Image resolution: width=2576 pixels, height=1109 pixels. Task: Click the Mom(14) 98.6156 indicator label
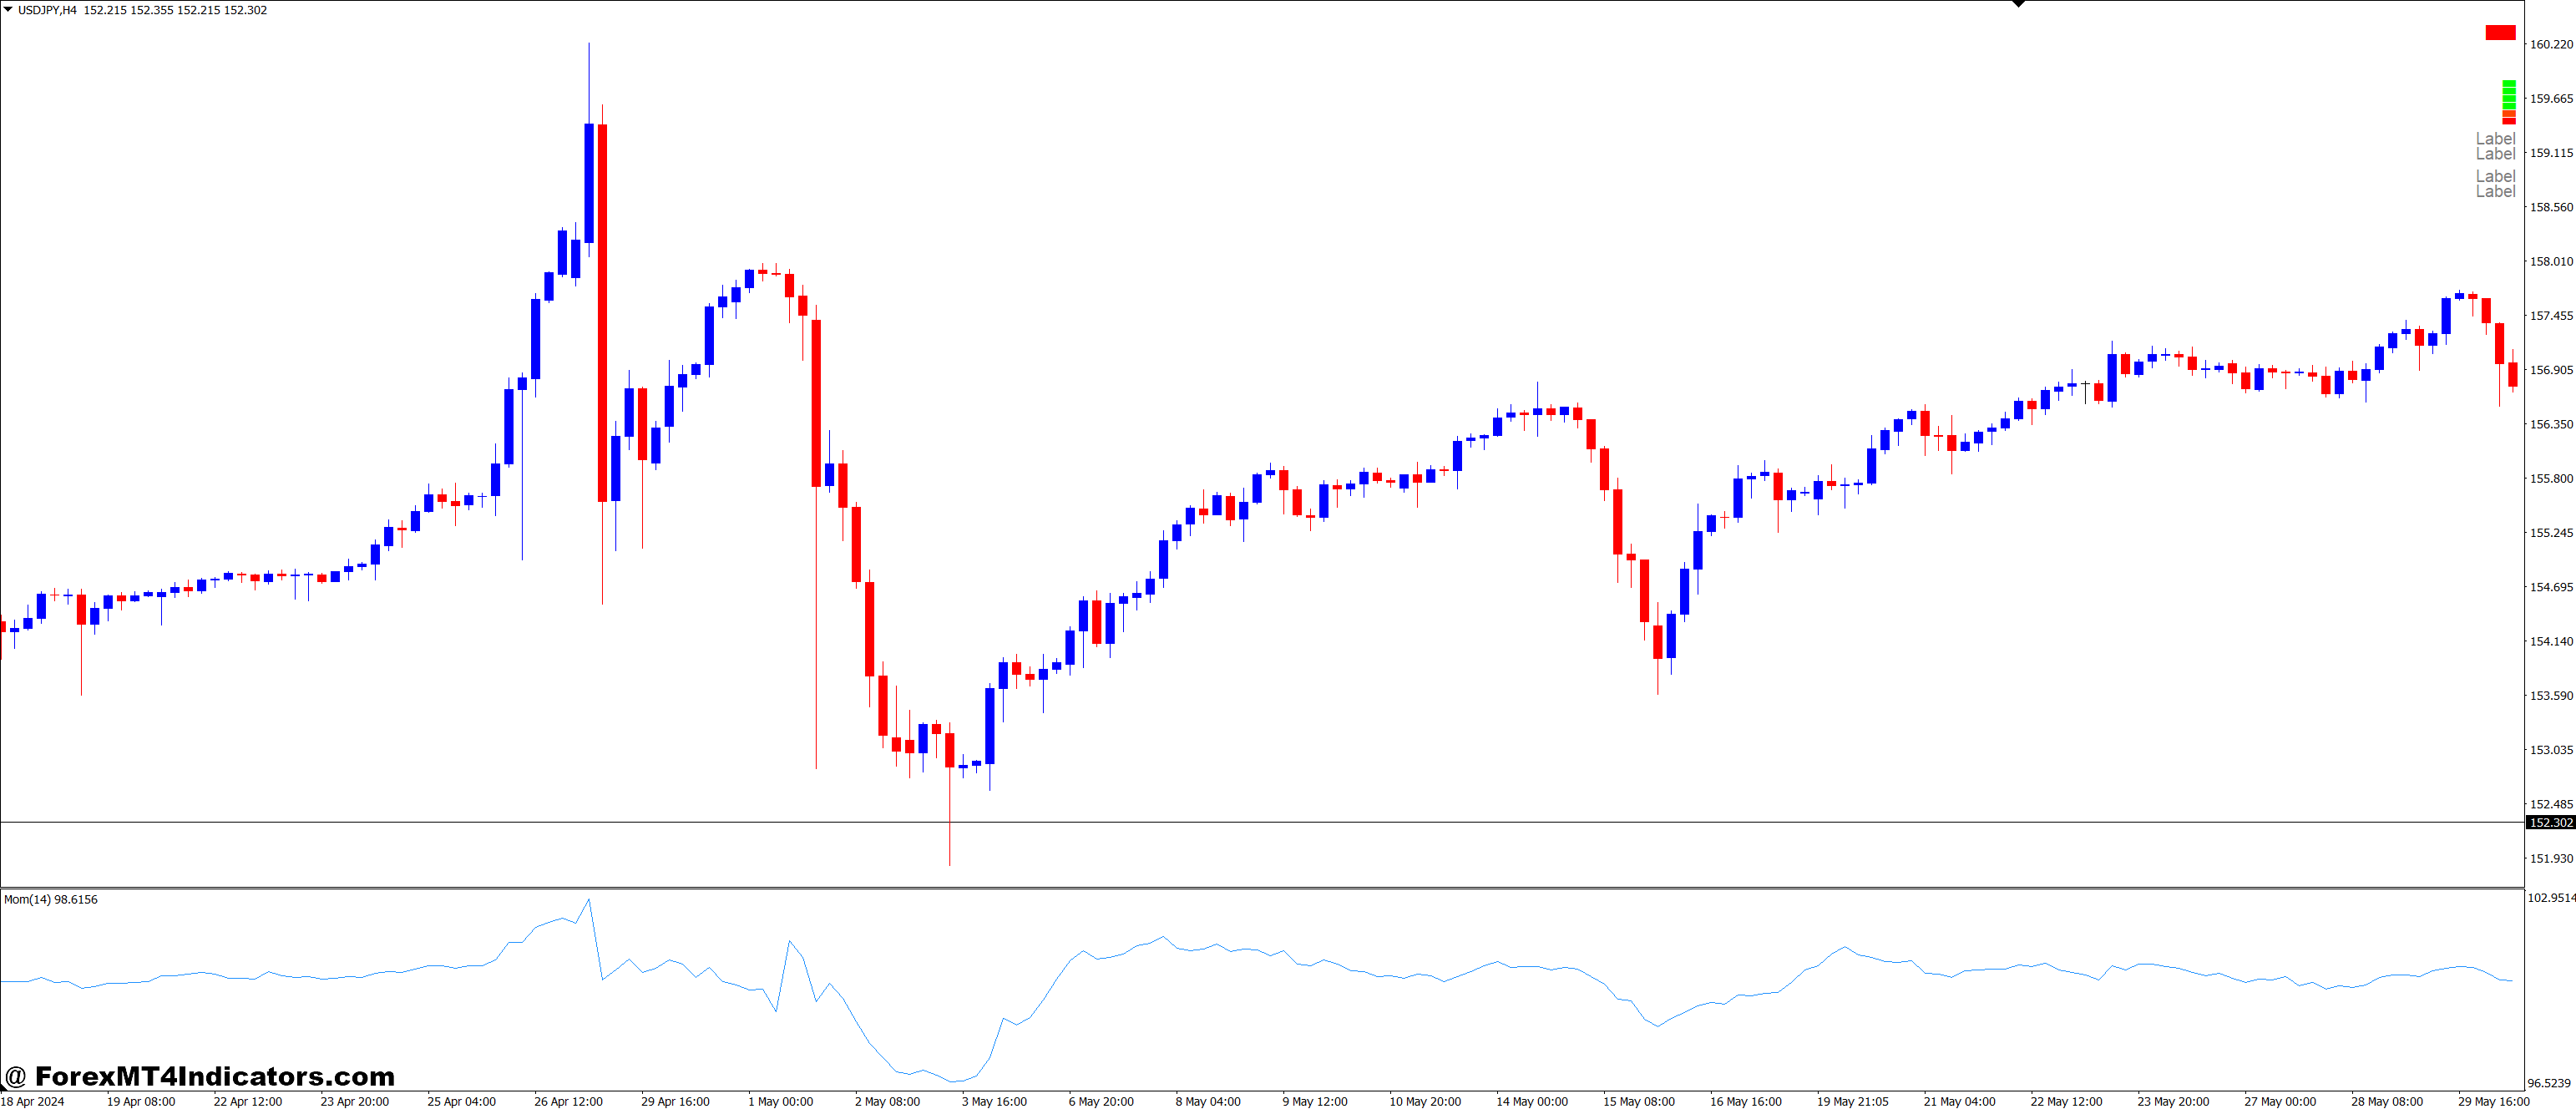[x=51, y=899]
